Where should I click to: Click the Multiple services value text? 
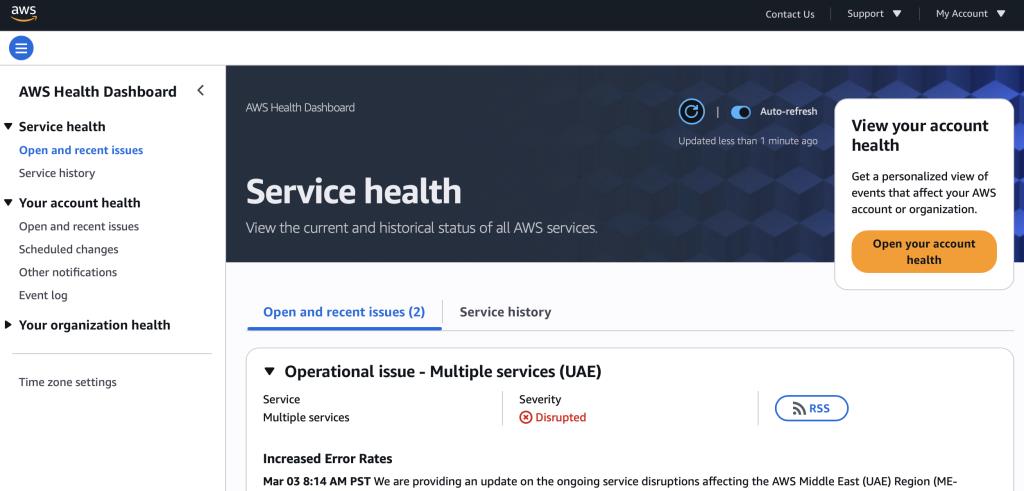pos(306,417)
